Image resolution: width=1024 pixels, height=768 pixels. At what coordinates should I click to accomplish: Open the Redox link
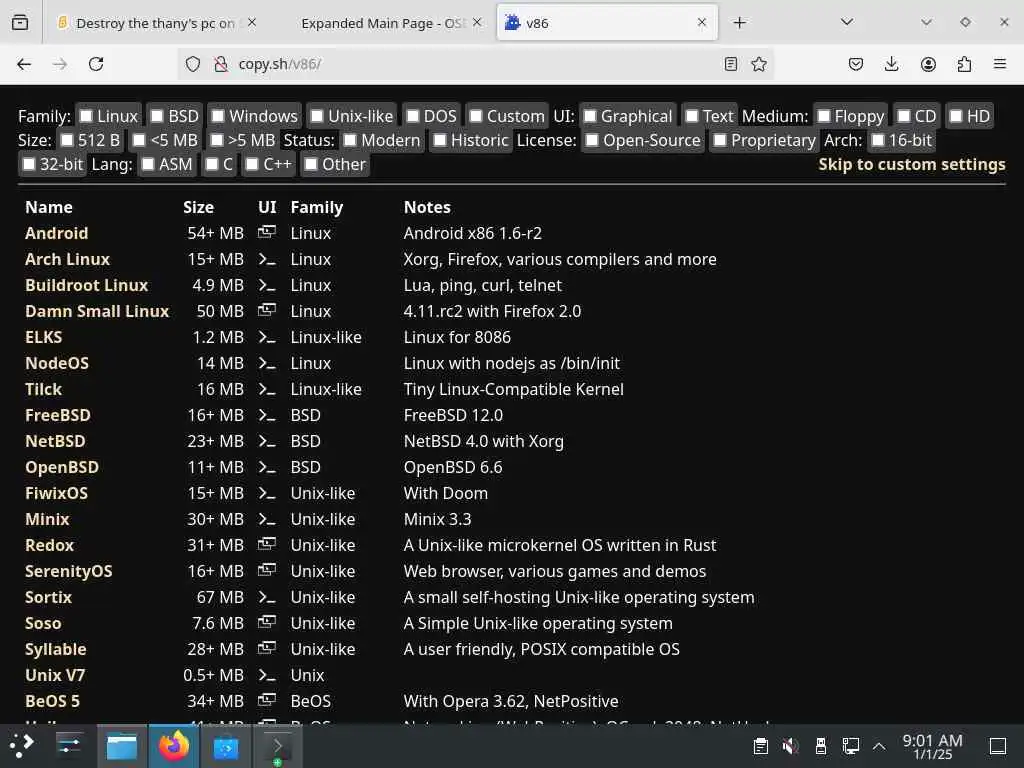(50, 545)
